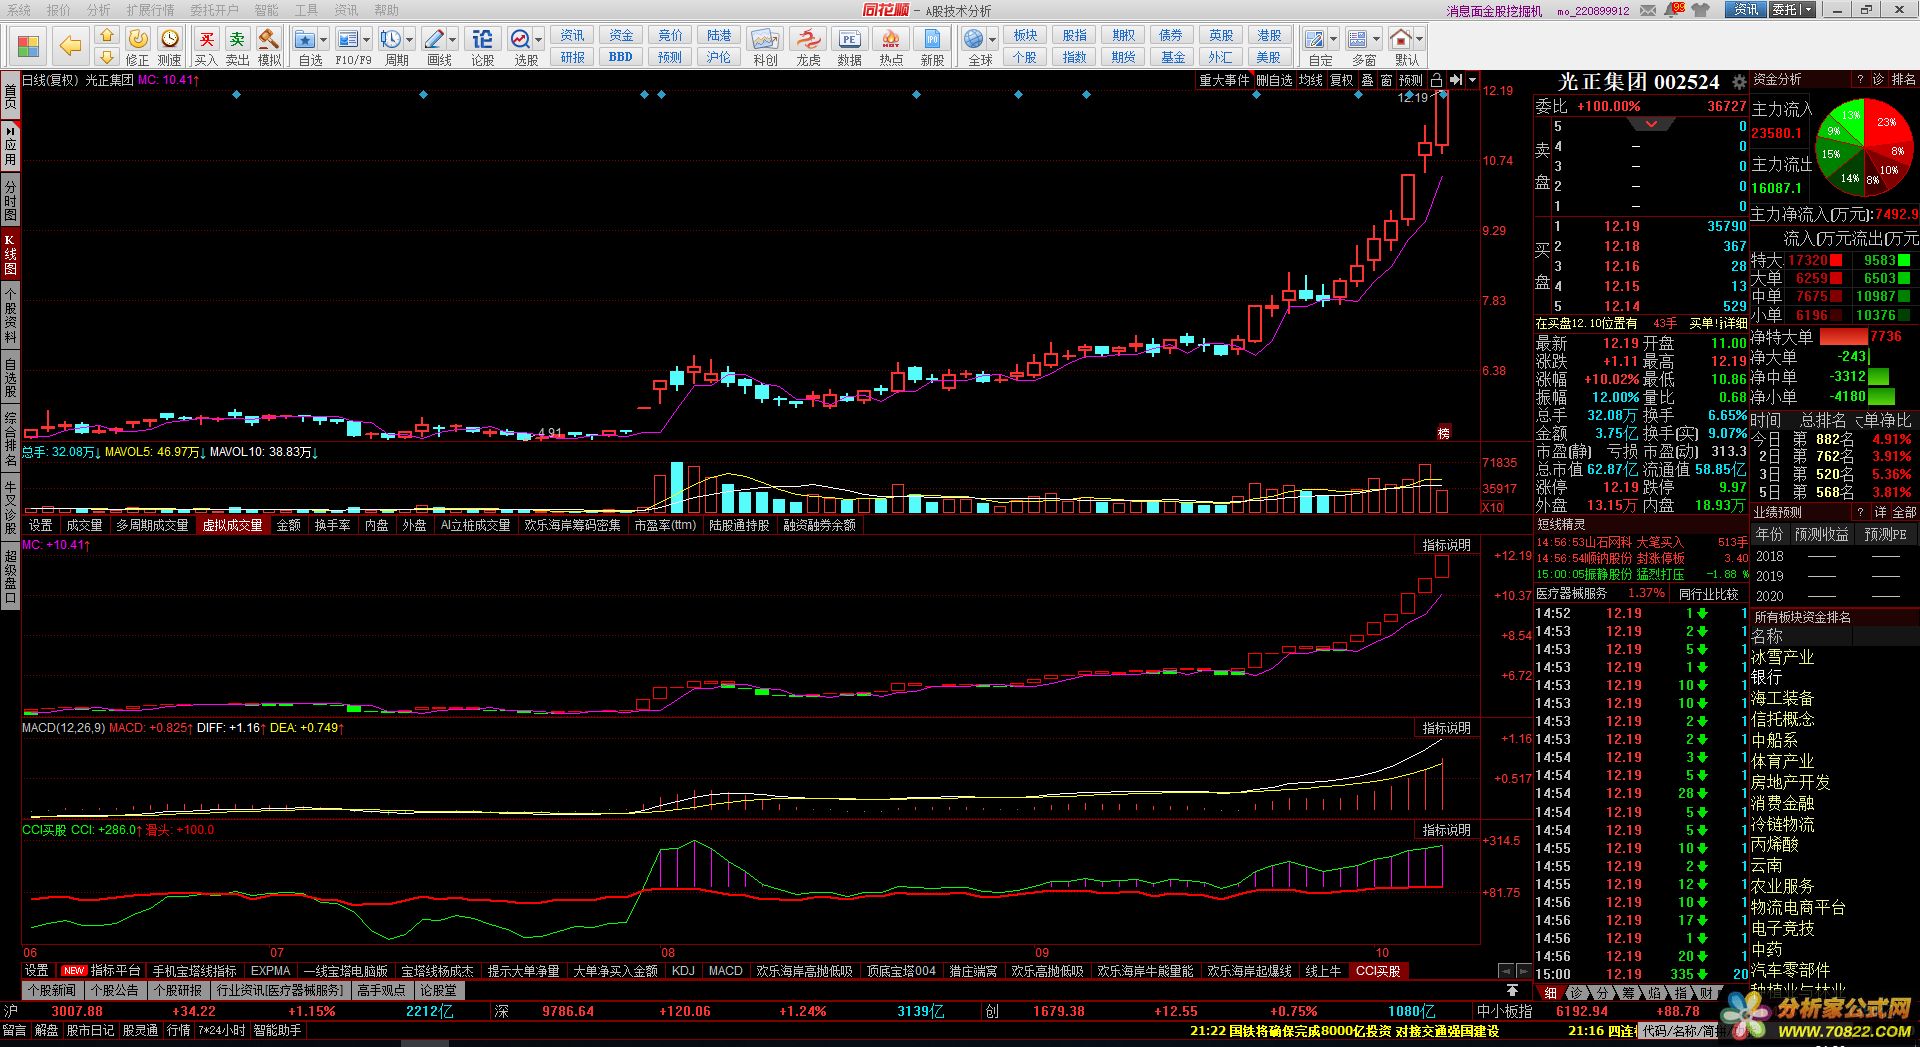Open the gear settings icon beside 光正集团
This screenshot has width=1920, height=1047.
pos(1739,82)
